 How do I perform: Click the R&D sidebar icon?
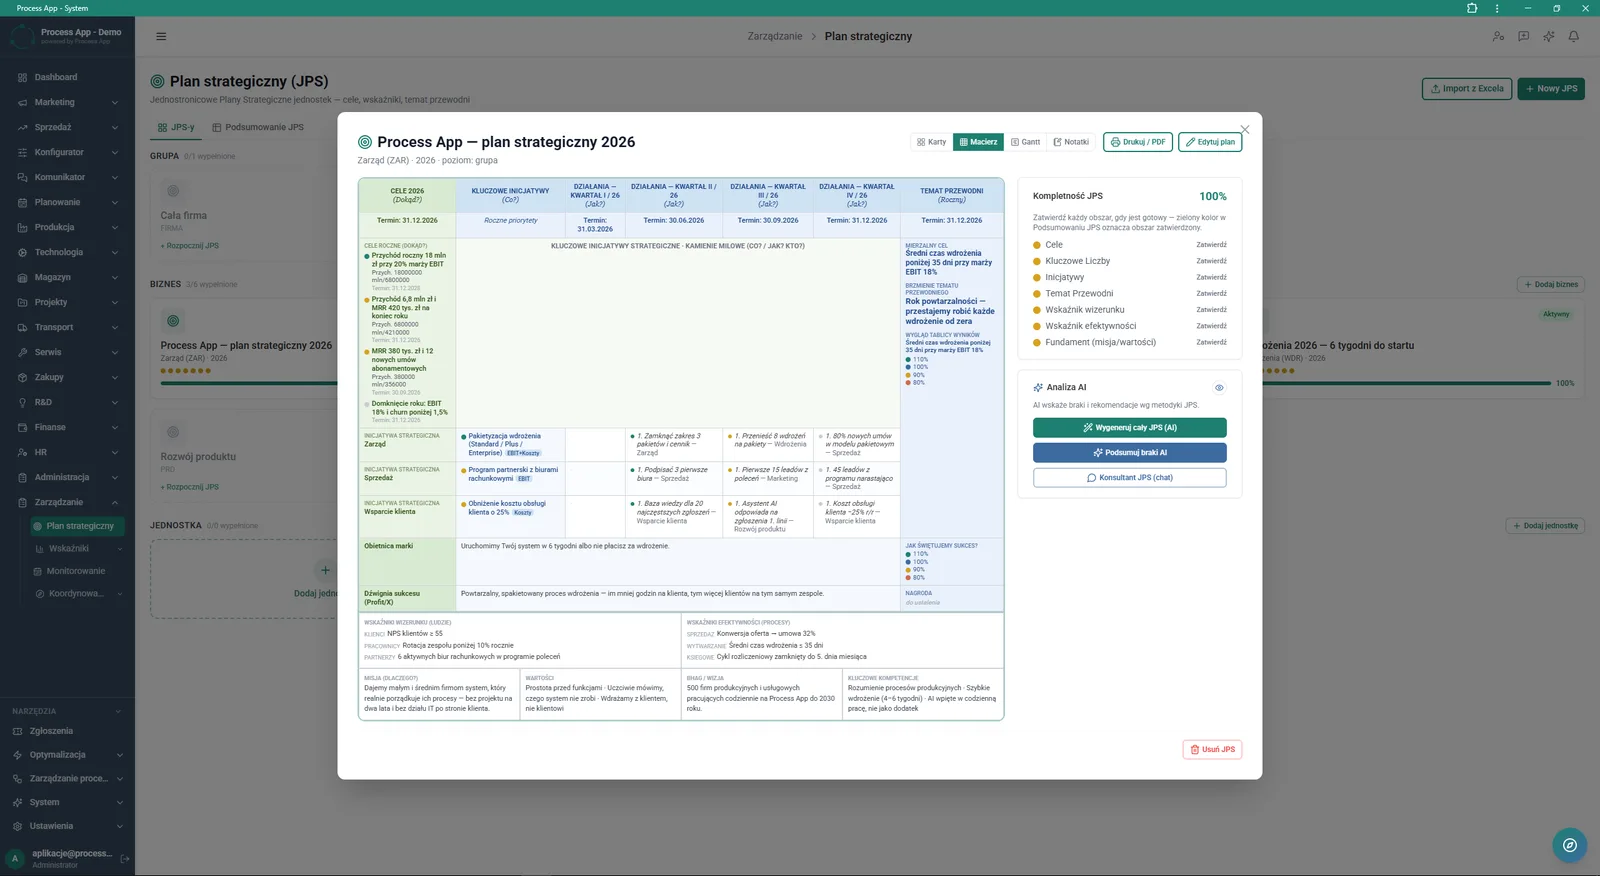(x=22, y=402)
